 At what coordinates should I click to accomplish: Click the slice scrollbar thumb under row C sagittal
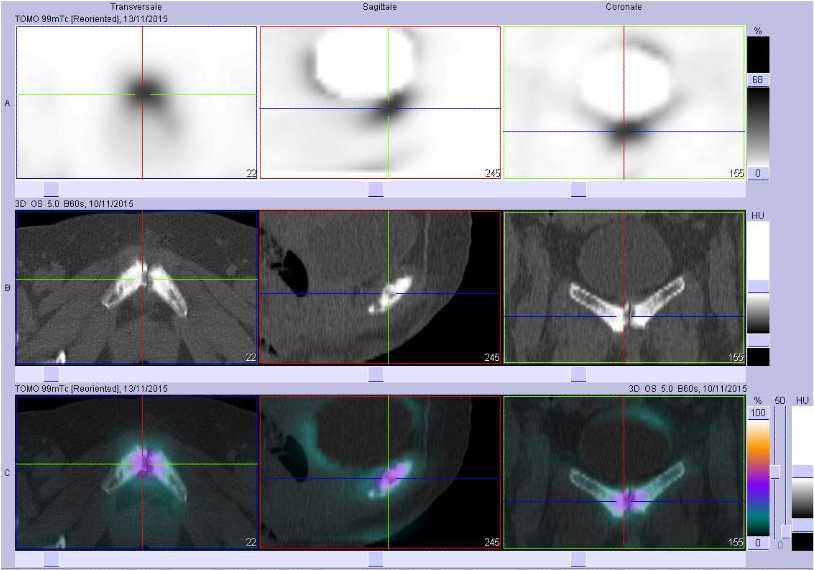click(x=375, y=560)
